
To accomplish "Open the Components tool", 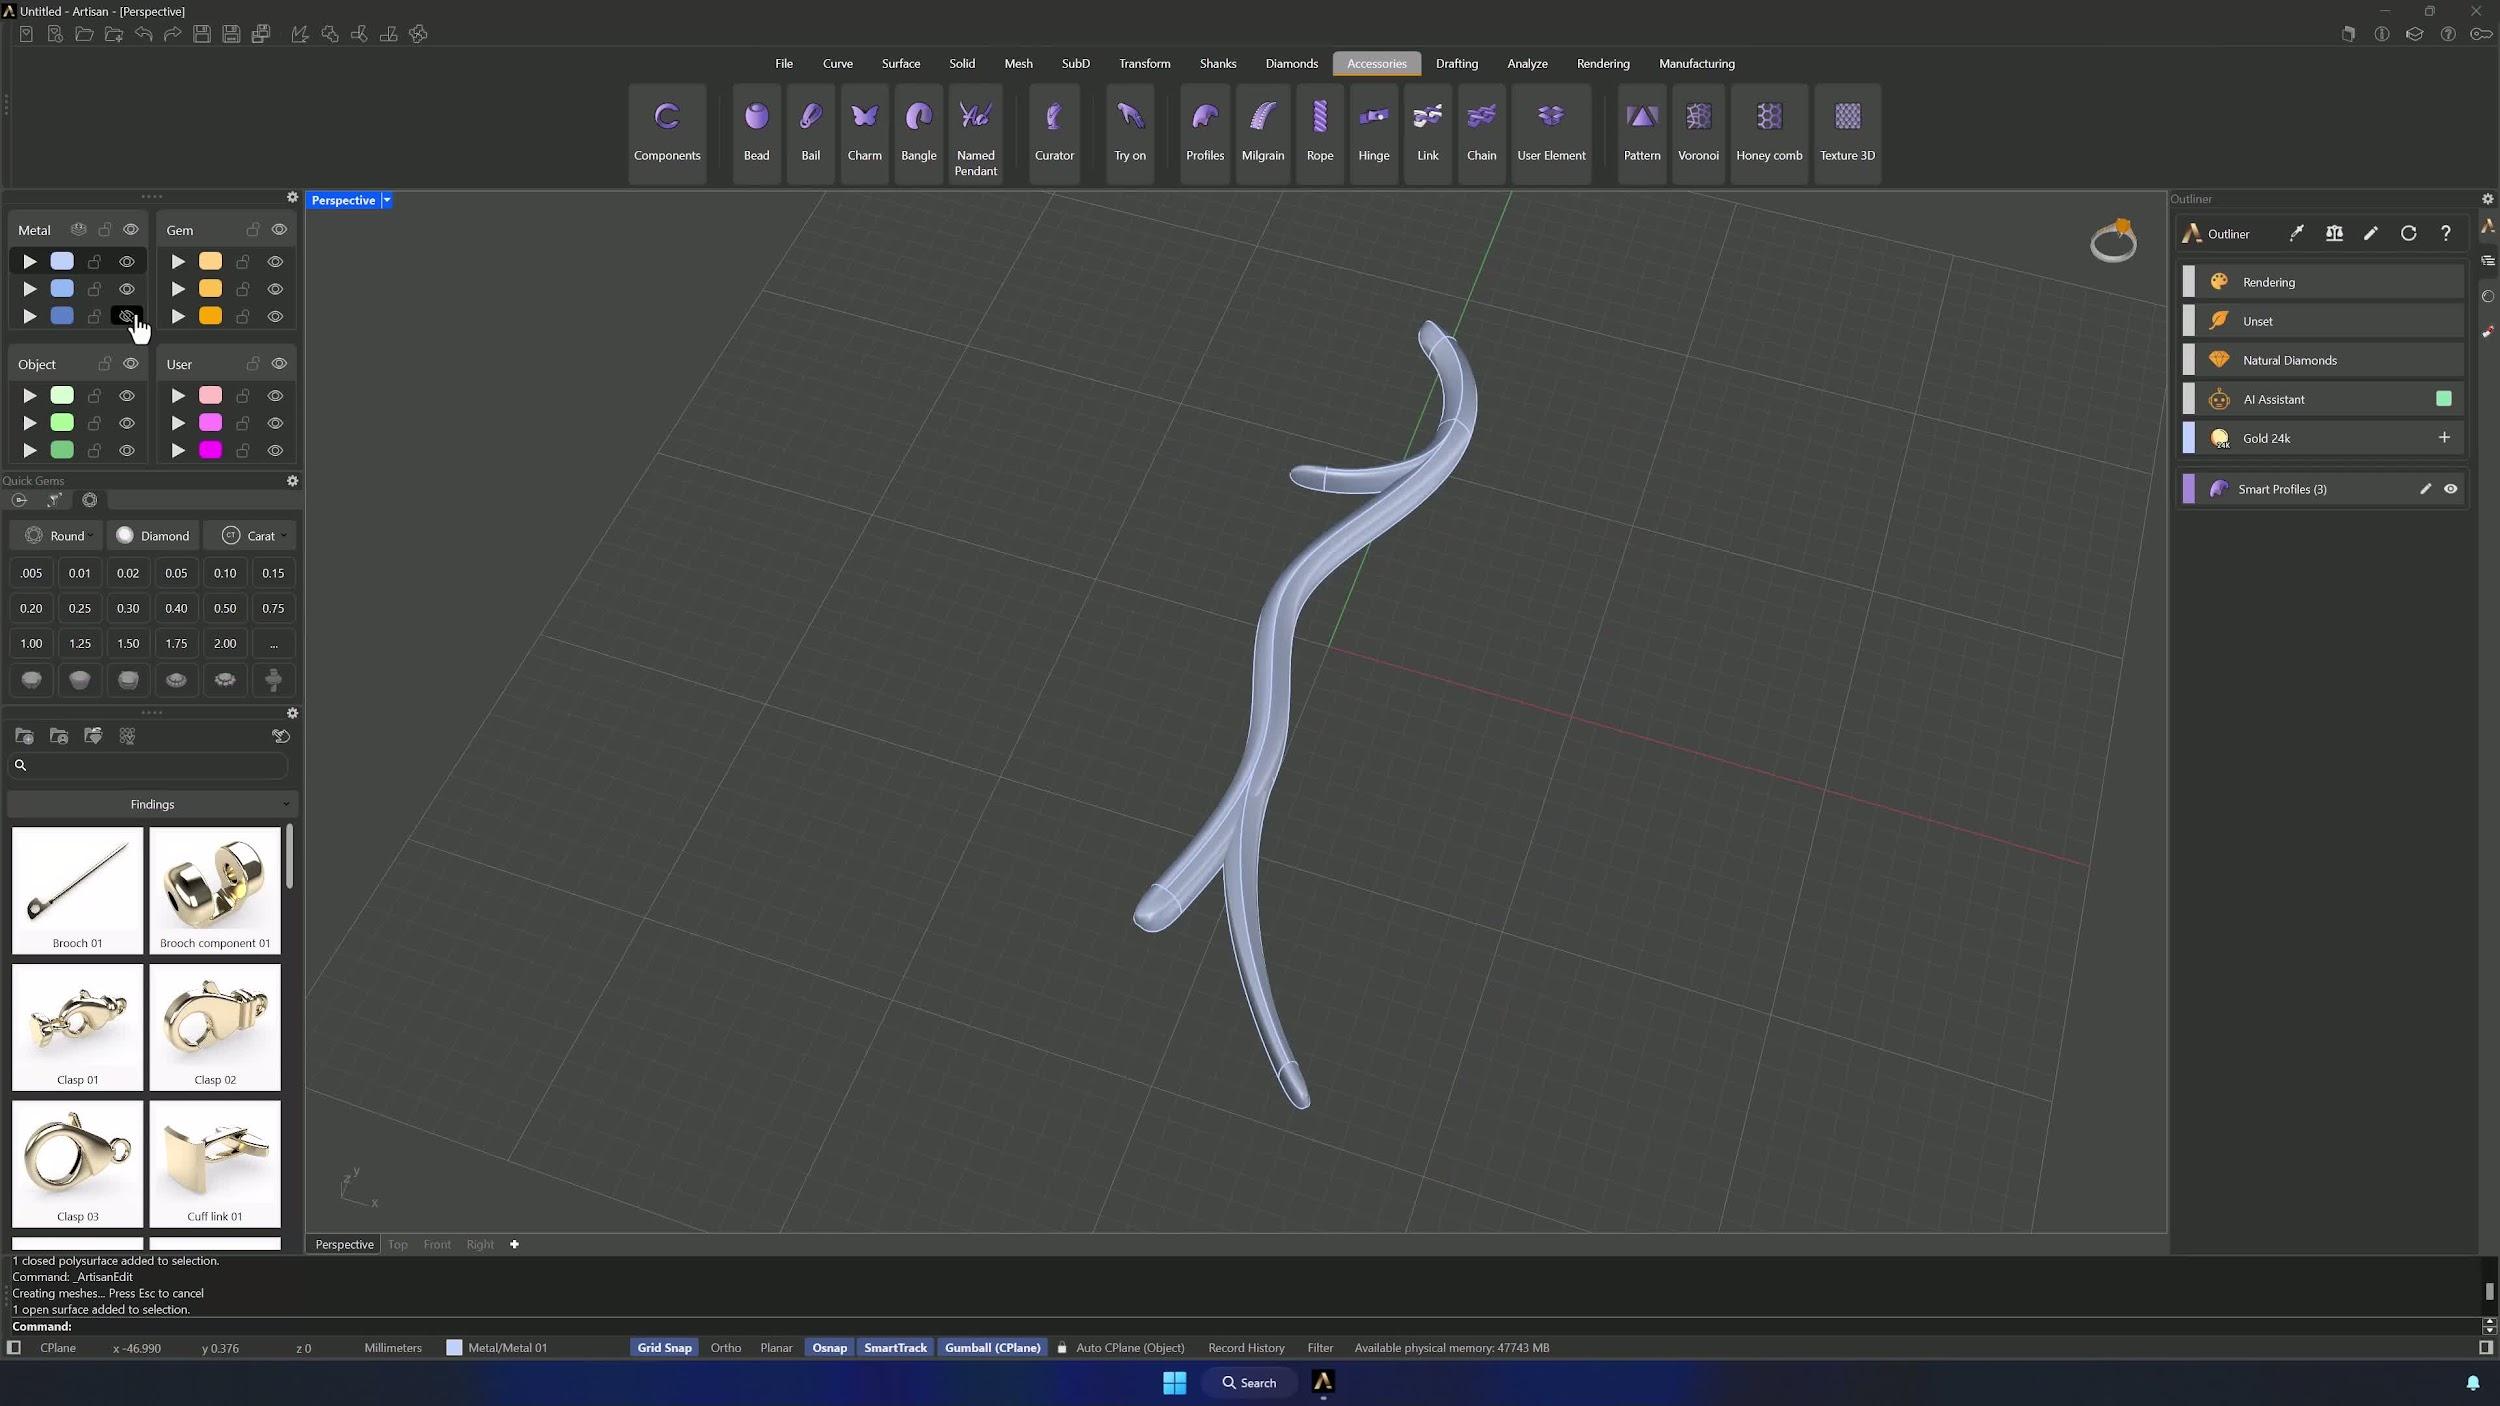I will click(667, 133).
